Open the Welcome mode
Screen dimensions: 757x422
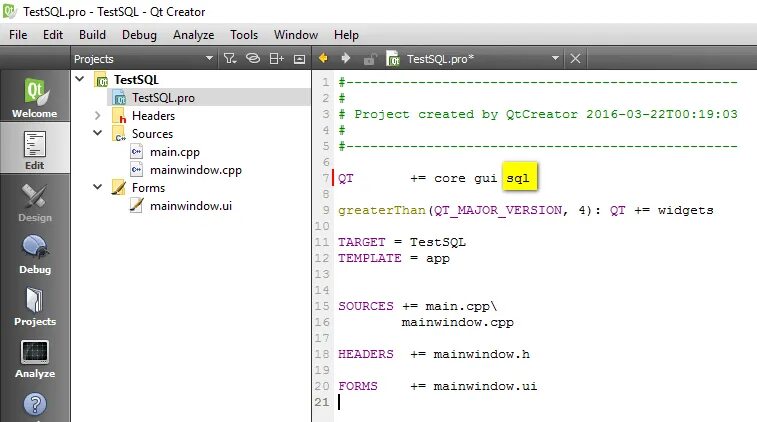point(35,97)
